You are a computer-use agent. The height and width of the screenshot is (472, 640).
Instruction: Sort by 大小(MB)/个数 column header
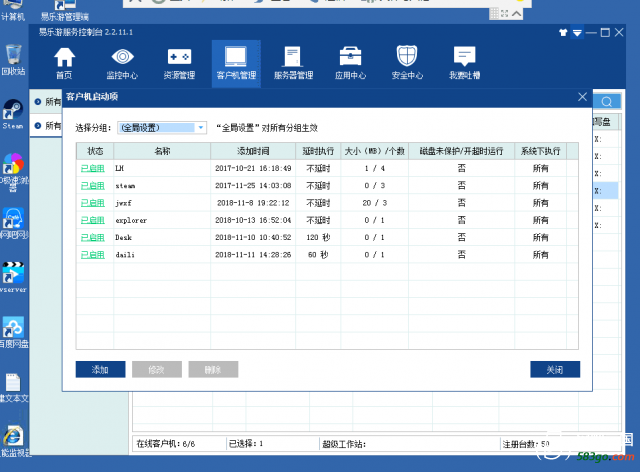click(374, 151)
